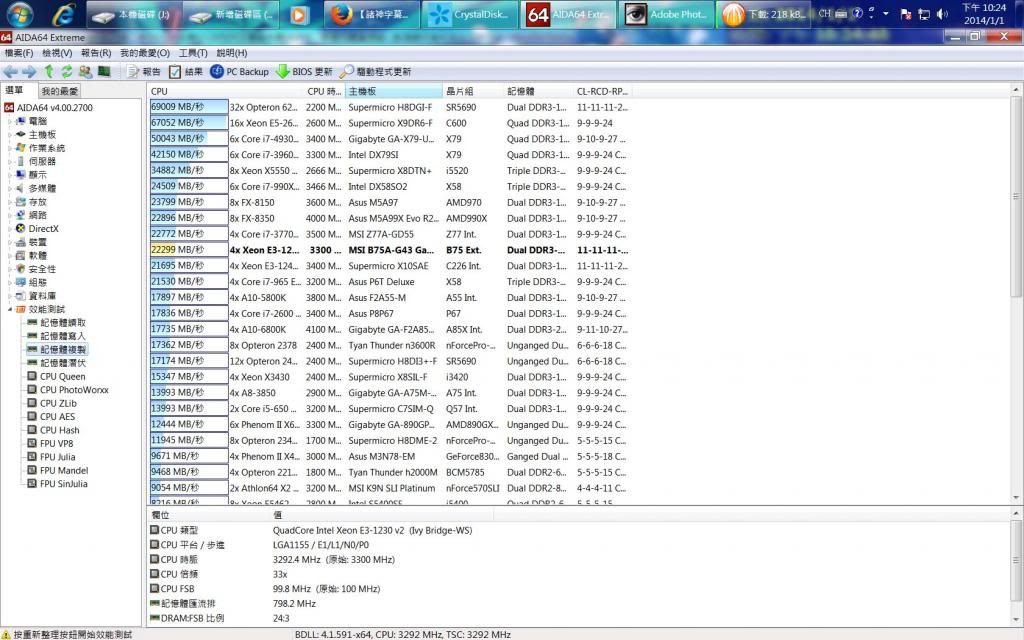Click the Back arrow toolbar icon

[x=10, y=72]
